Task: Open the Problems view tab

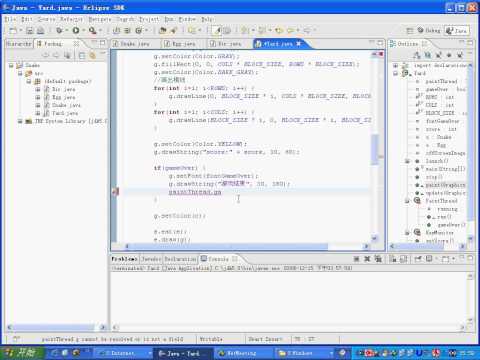Action: tap(124, 259)
